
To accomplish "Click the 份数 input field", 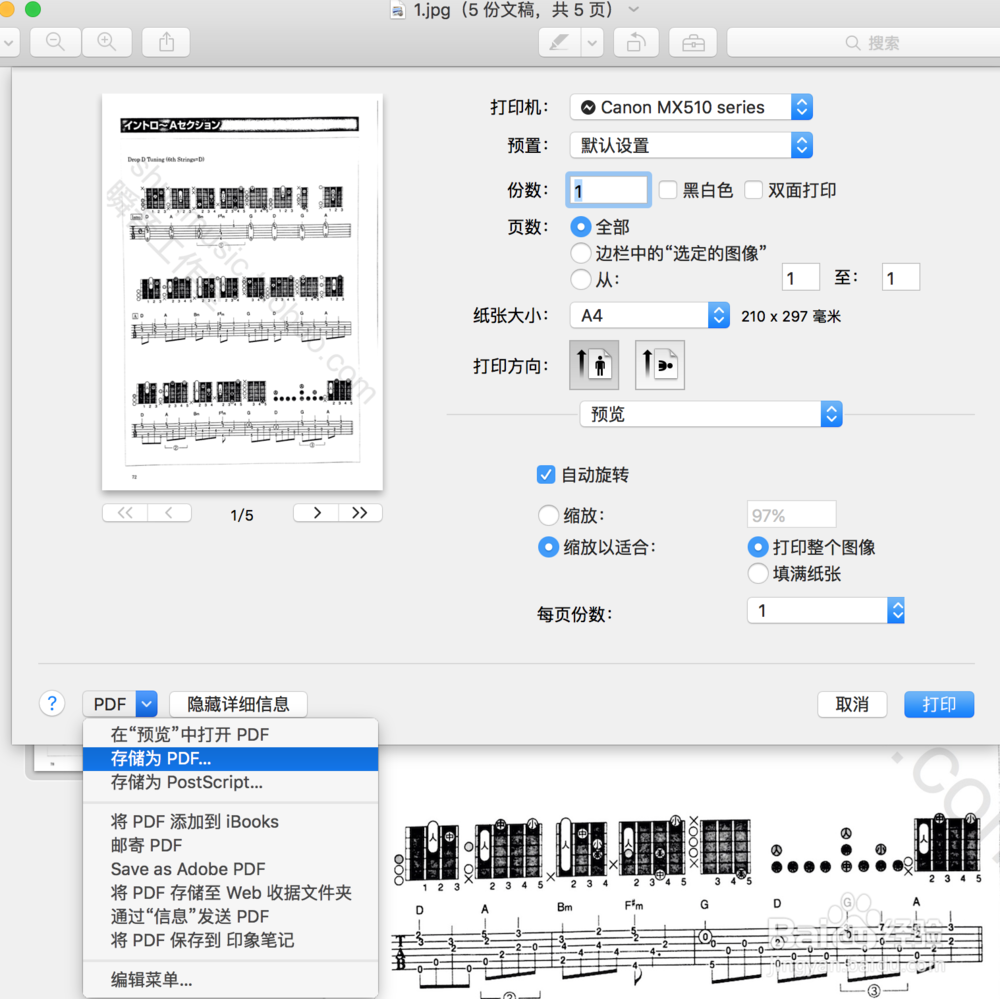I will click(x=608, y=190).
